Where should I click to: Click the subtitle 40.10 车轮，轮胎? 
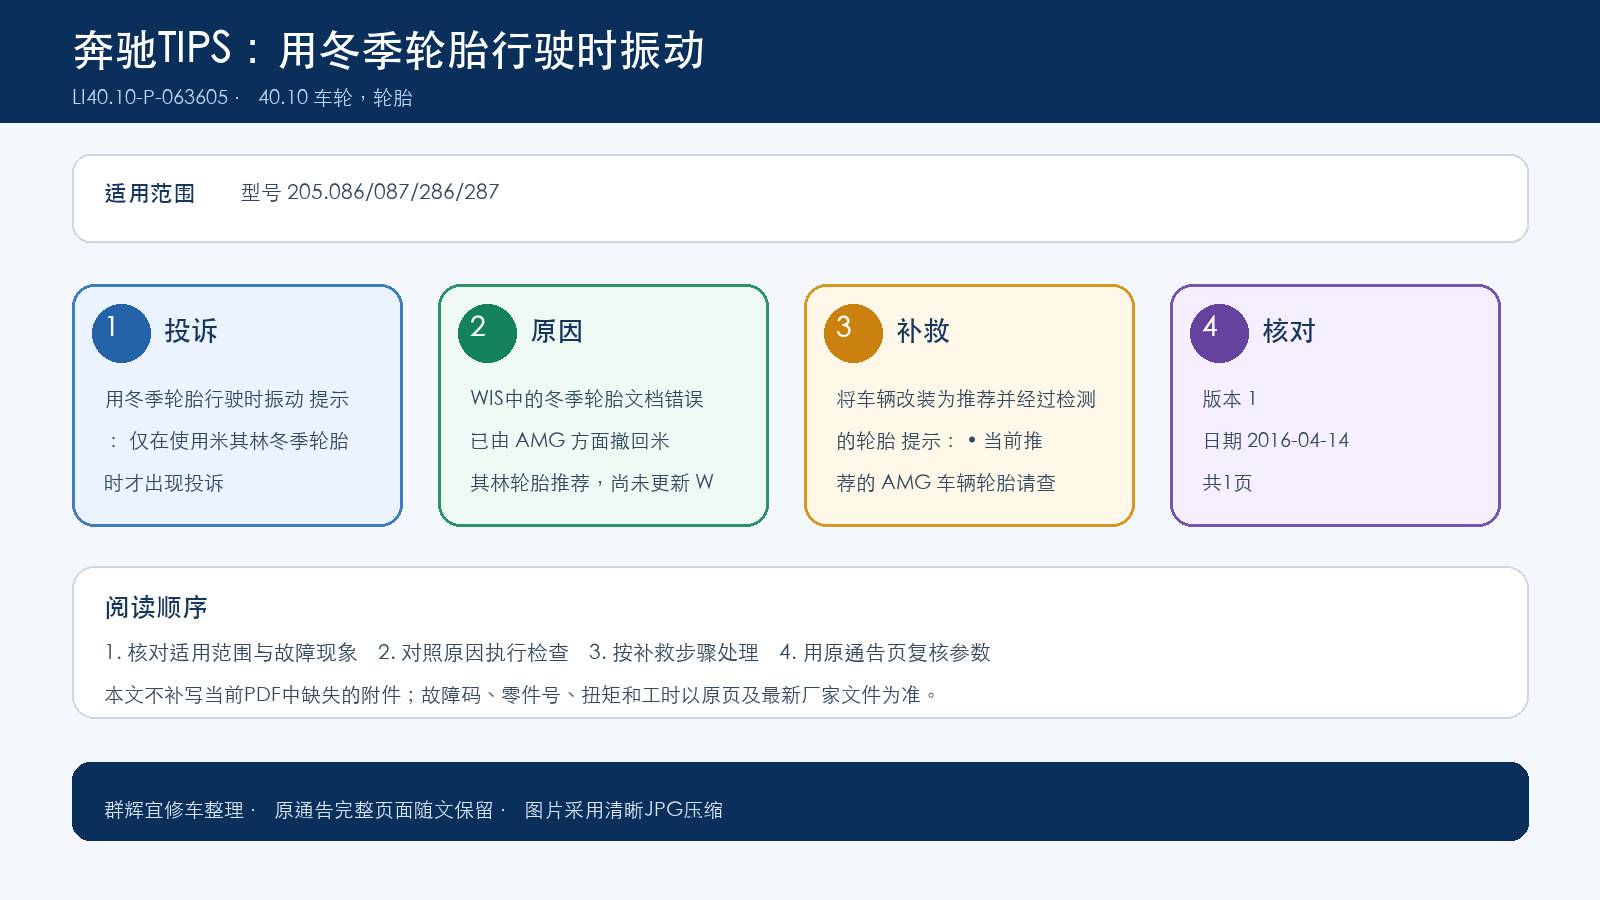point(336,98)
